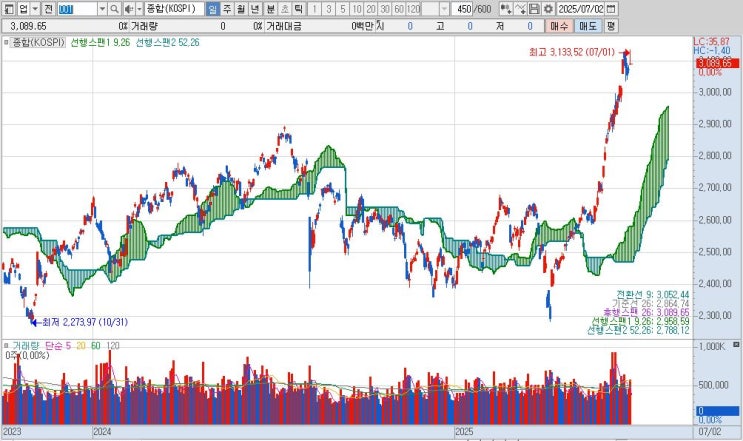Click the 평 button next to 매도
The width and height of the screenshot is (743, 441).
click(x=611, y=26)
